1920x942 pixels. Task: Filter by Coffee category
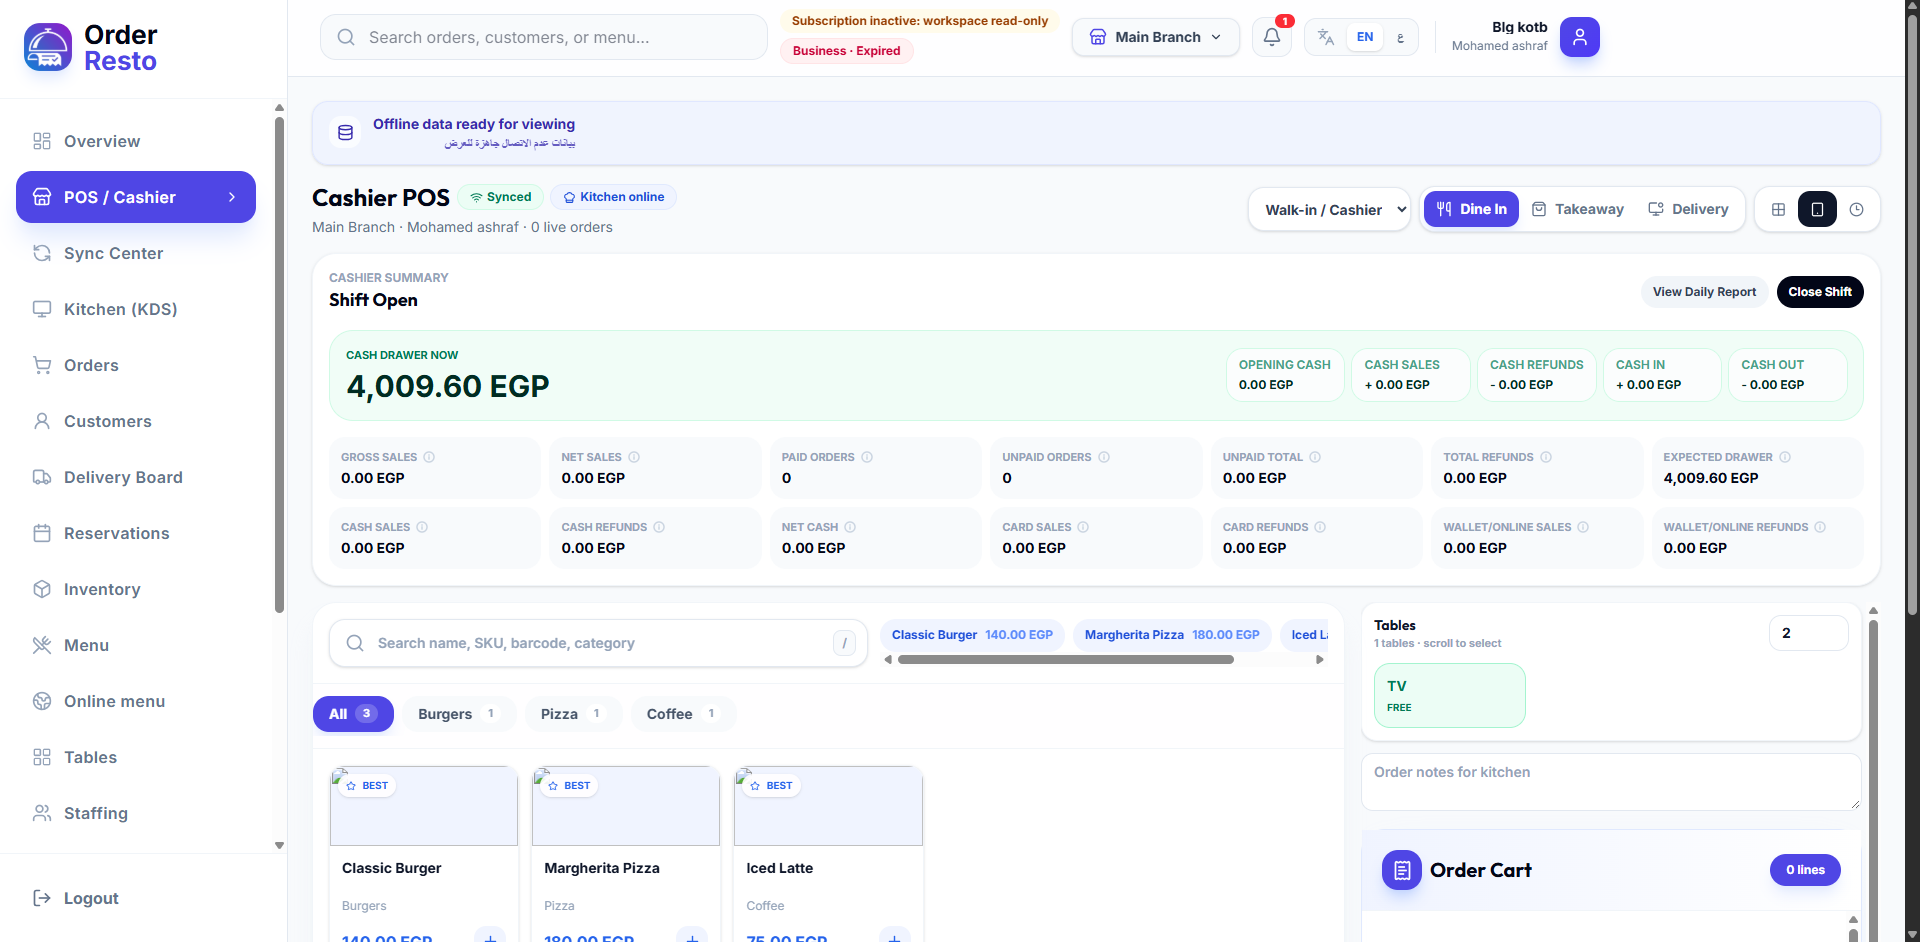pos(683,714)
